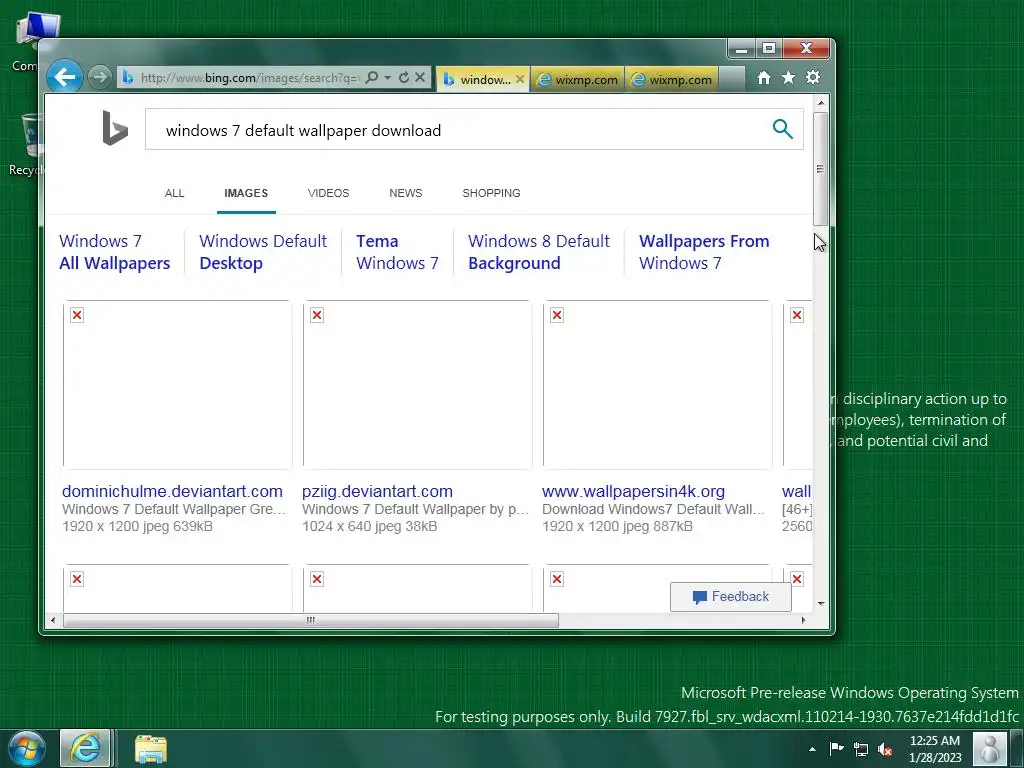The width and height of the screenshot is (1024, 768).
Task: Open the Windows Start orb
Action: [x=26, y=749]
